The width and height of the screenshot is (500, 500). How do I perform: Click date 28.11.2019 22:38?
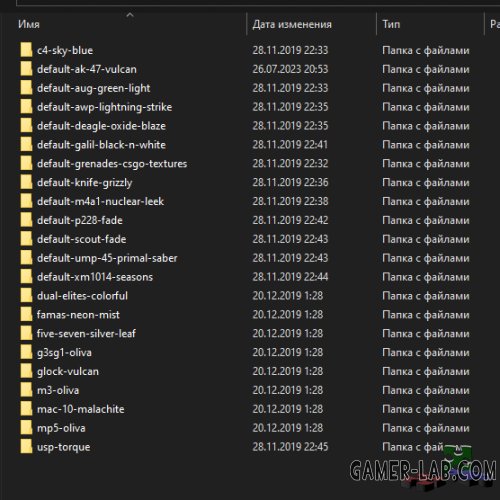[290, 201]
